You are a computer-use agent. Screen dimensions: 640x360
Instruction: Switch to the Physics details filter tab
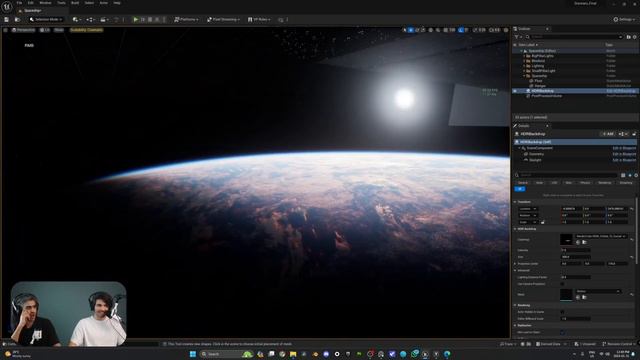pyautogui.click(x=585, y=182)
